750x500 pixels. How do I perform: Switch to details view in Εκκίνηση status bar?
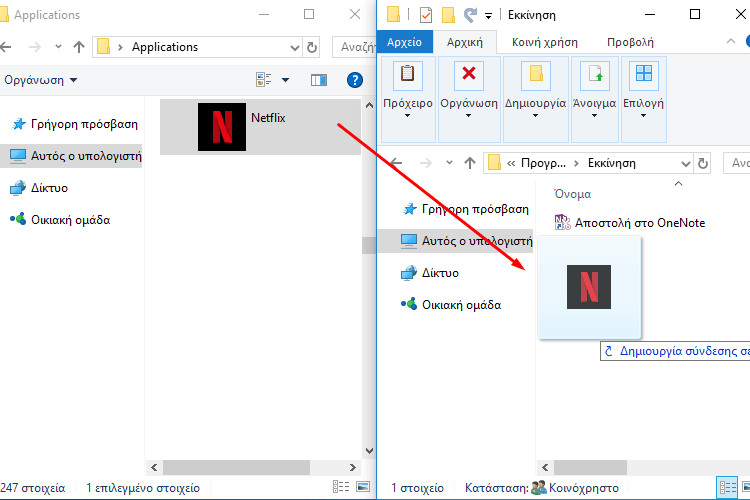728,488
